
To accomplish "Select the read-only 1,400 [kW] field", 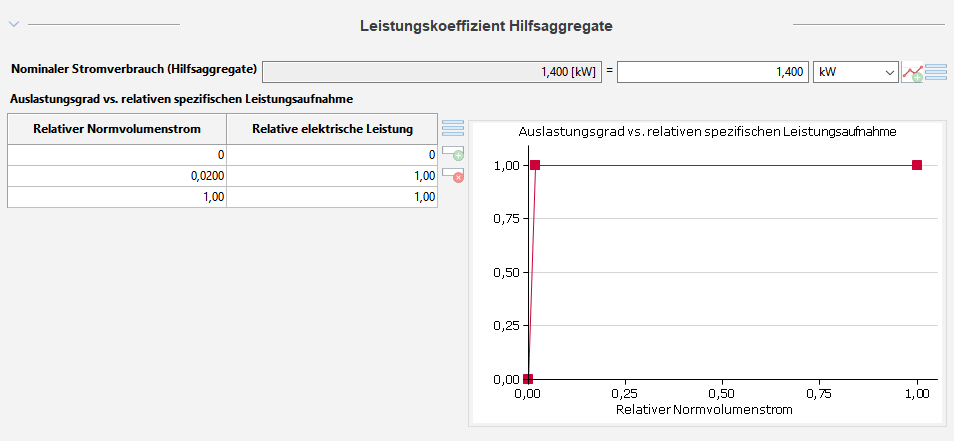I will pyautogui.click(x=432, y=72).
